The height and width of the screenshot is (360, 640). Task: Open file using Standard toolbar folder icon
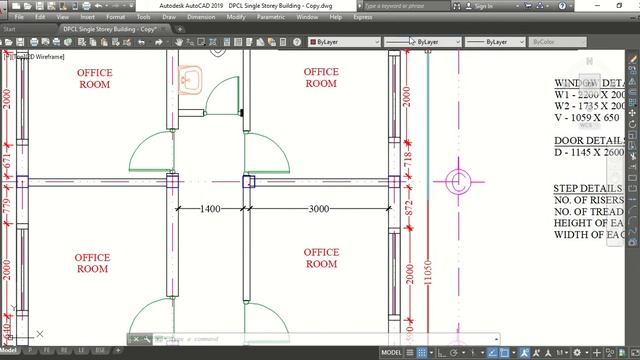click(x=9, y=42)
